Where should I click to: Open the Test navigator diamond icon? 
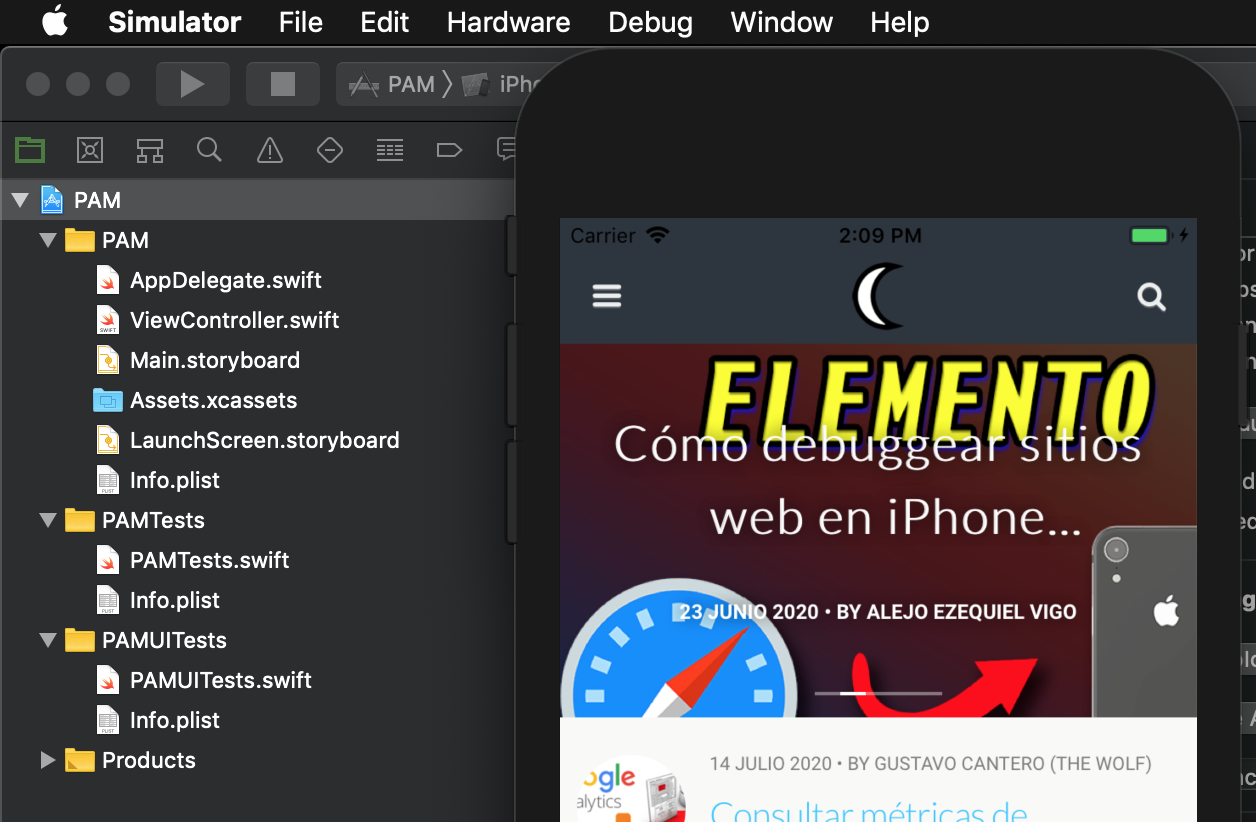(x=329, y=150)
